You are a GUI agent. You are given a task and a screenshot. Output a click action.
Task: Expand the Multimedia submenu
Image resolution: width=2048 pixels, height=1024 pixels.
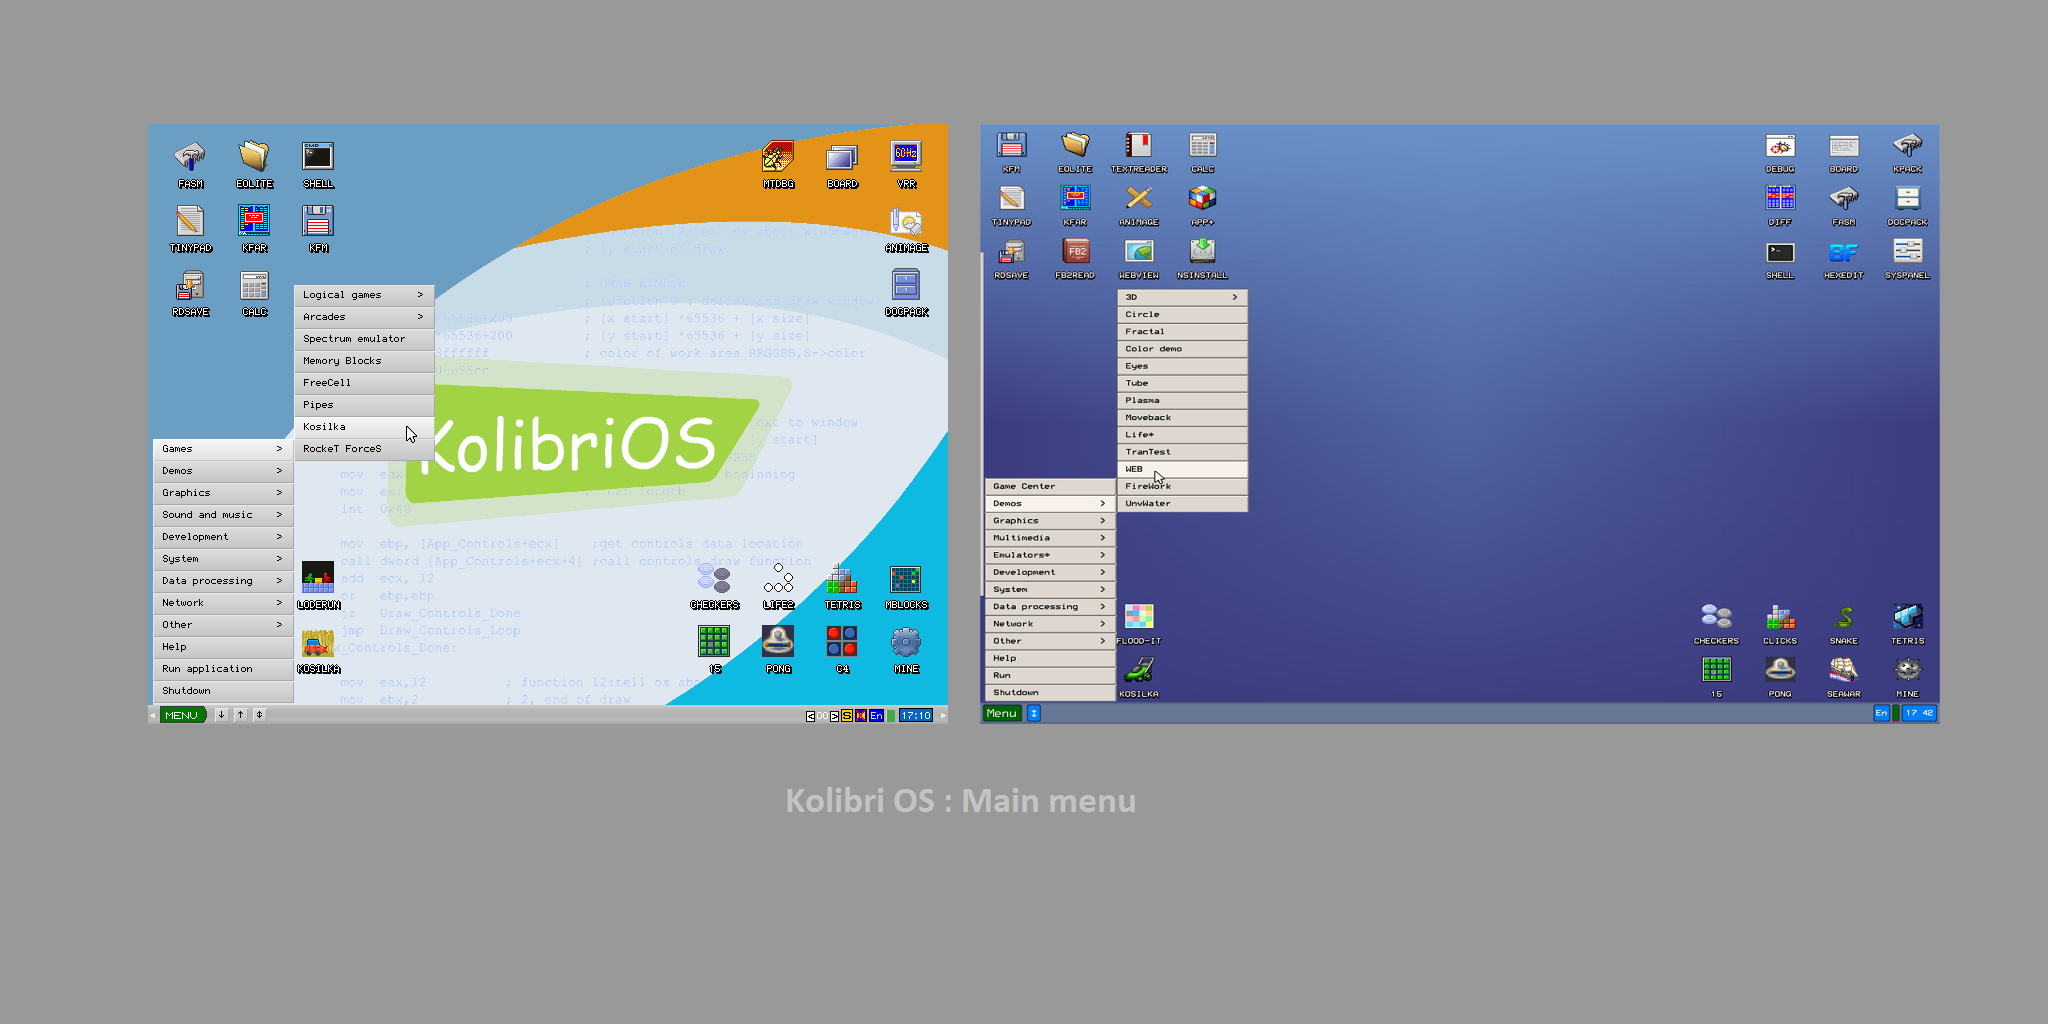click(x=1050, y=538)
